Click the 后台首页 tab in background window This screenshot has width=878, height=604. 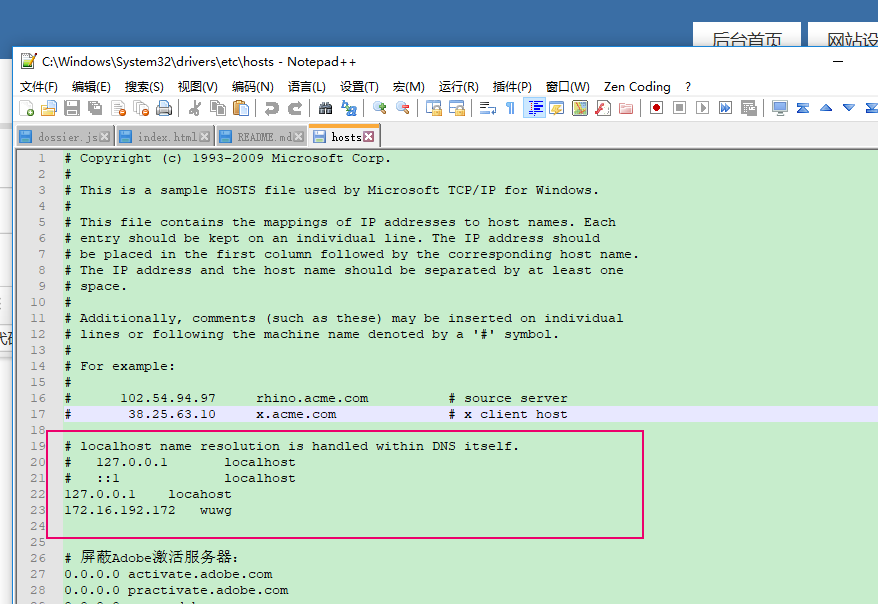(x=746, y=35)
